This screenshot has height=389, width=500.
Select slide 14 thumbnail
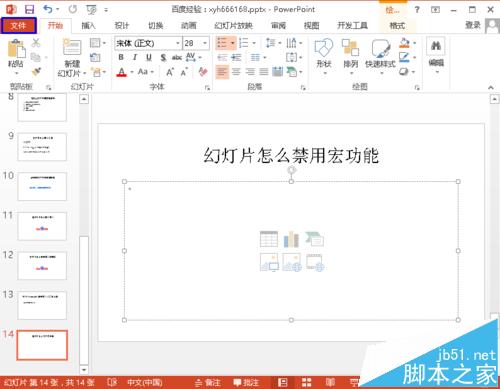click(x=42, y=345)
